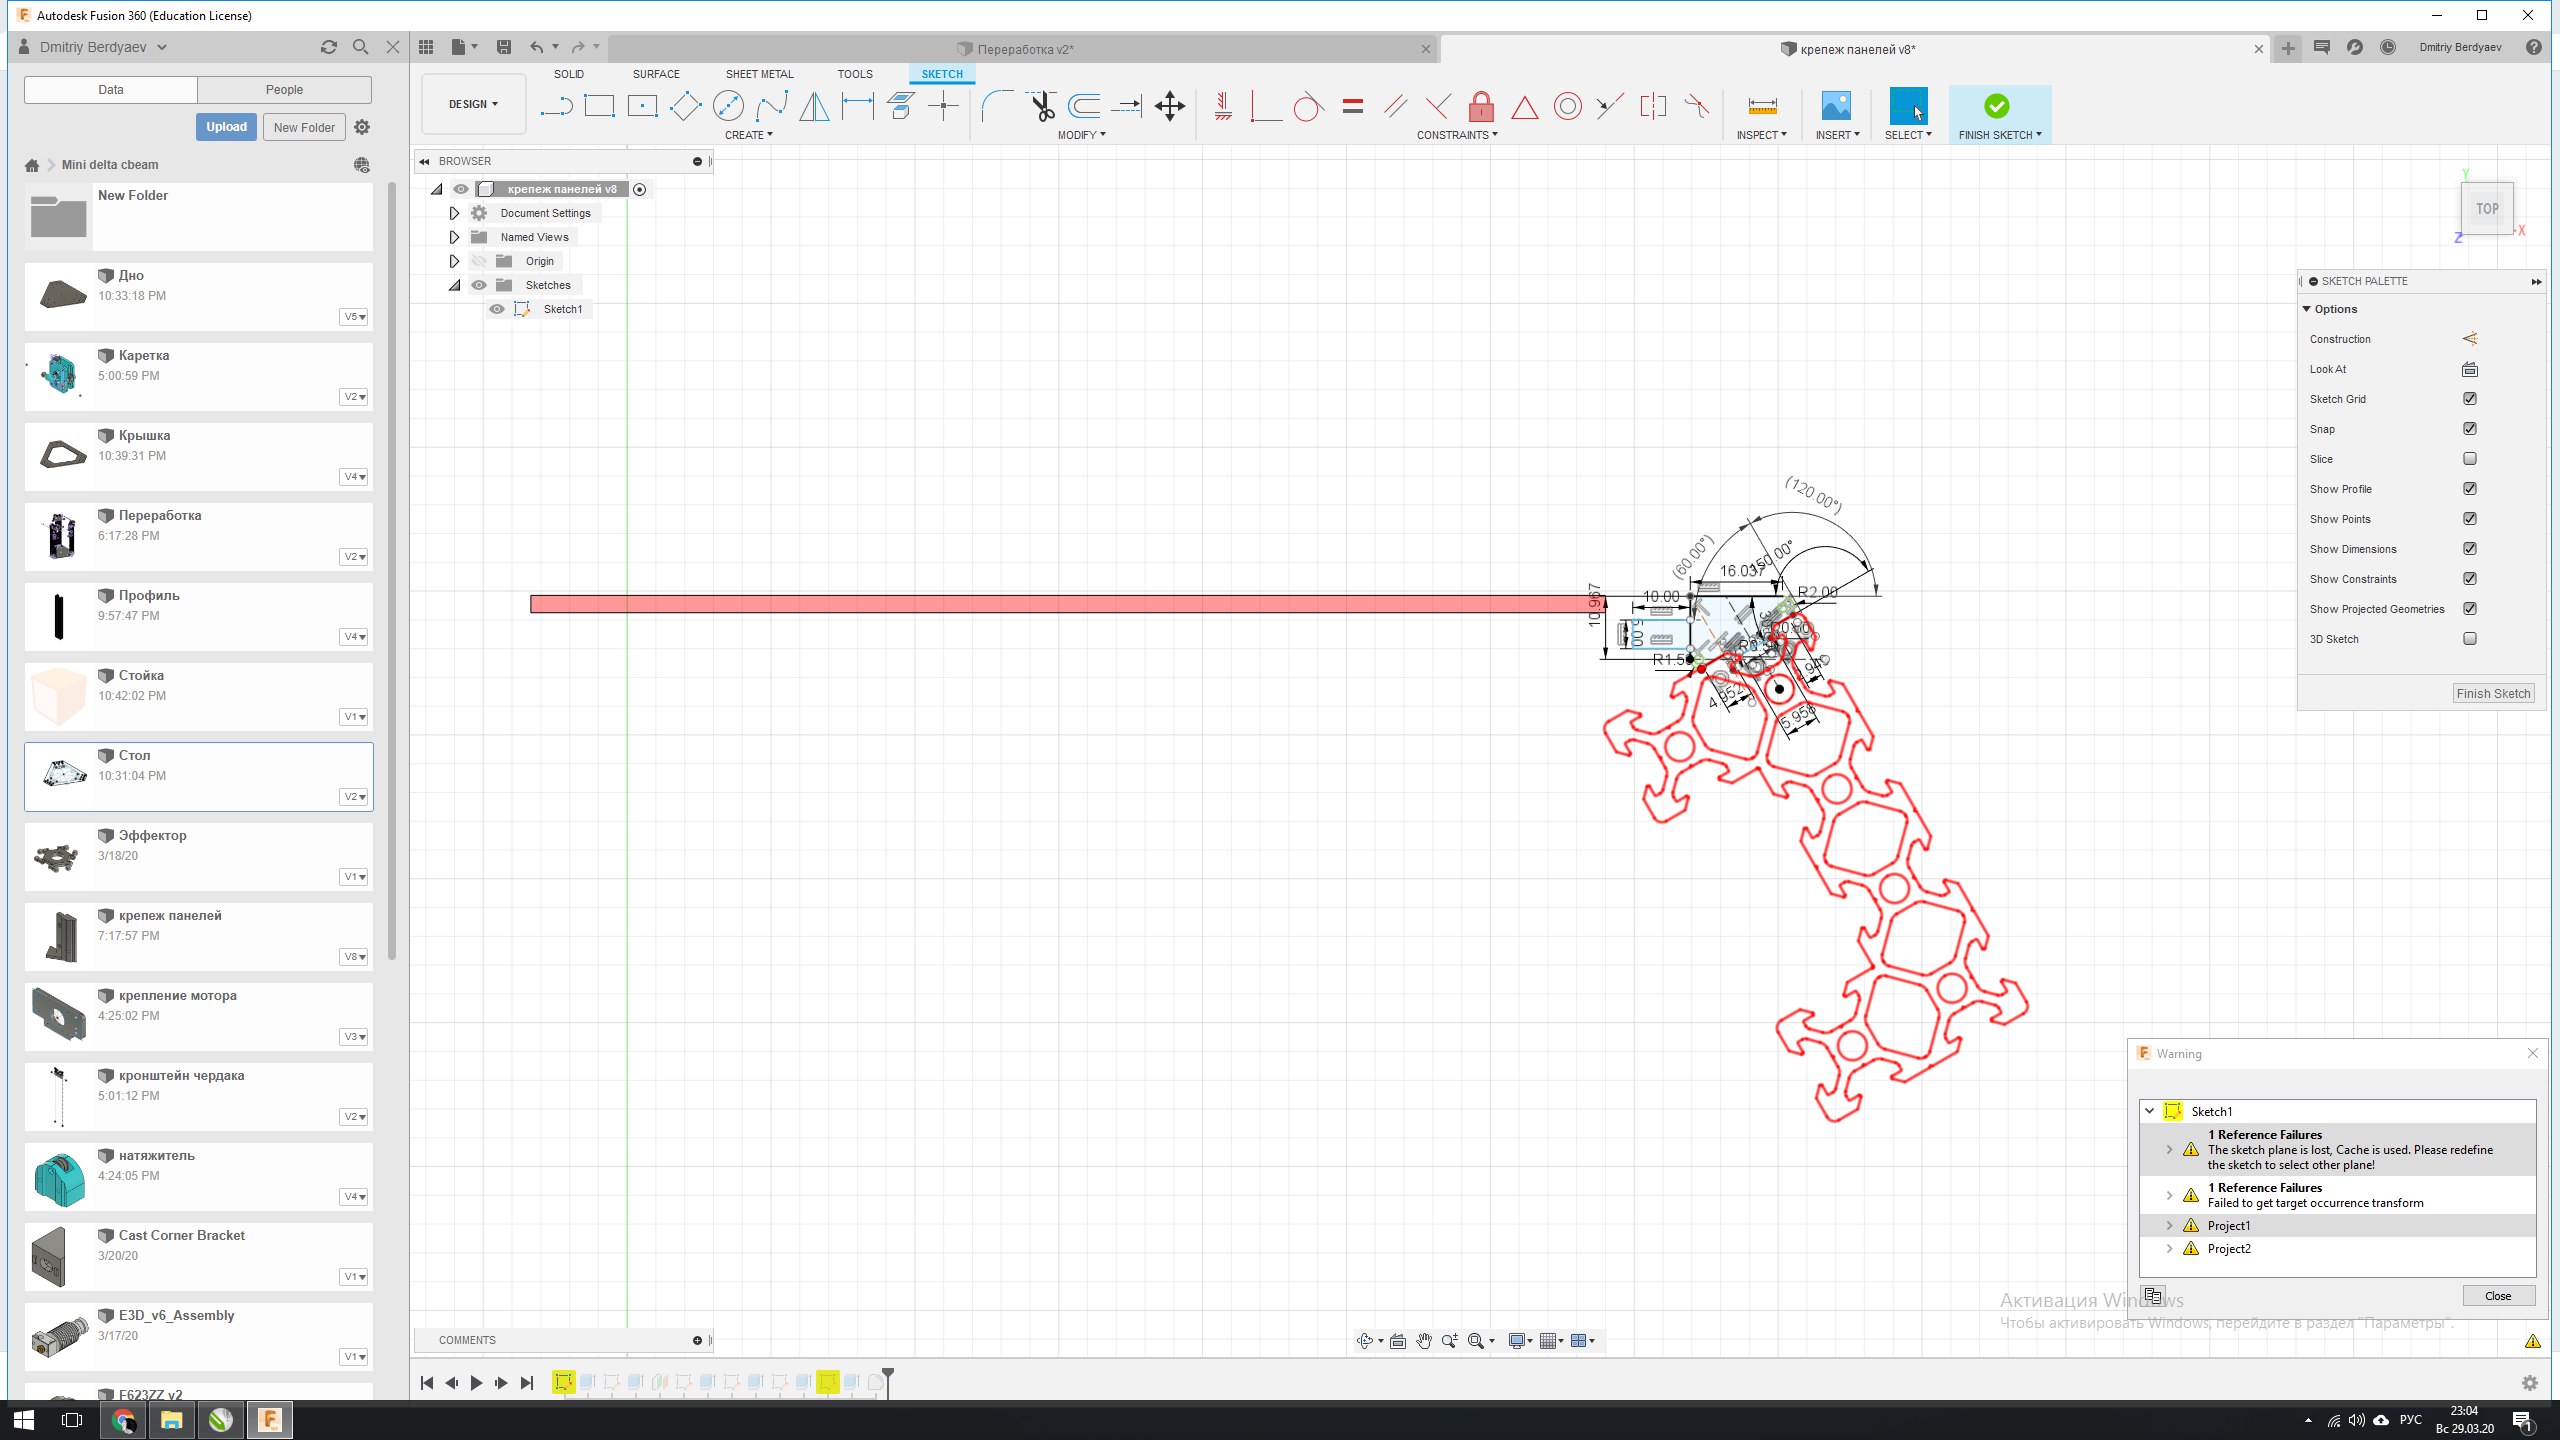Screen dimensions: 2560x1440
Task: Uncheck the Sketch Grid option
Action: click(x=2470, y=399)
